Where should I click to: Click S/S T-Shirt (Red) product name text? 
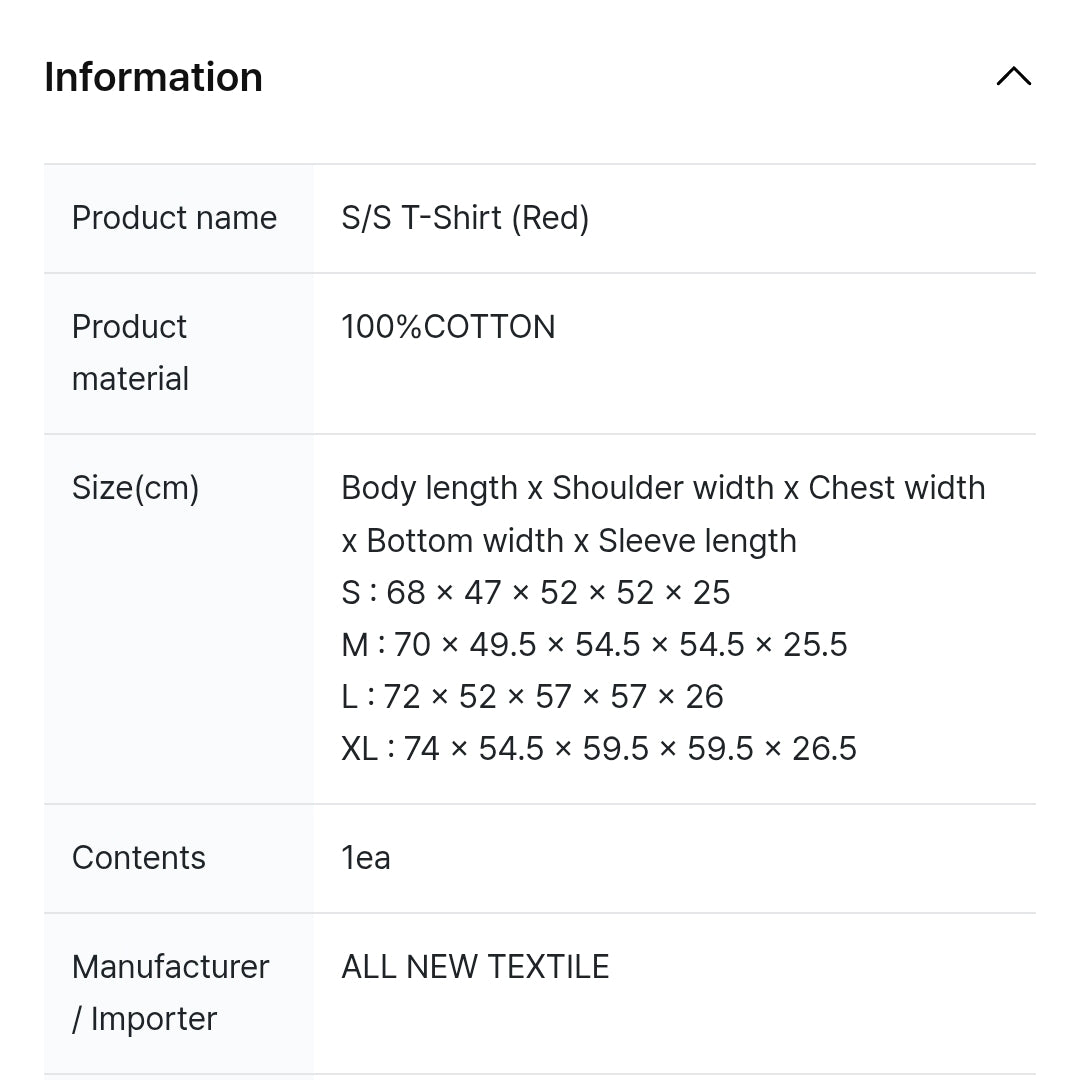[465, 218]
